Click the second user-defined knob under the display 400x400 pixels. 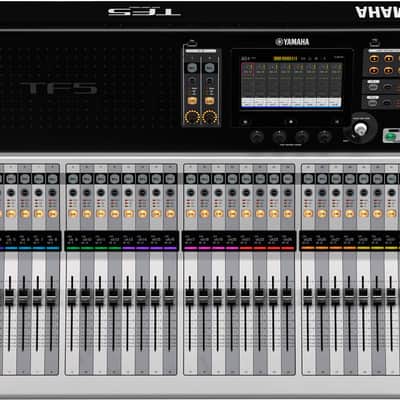click(279, 137)
